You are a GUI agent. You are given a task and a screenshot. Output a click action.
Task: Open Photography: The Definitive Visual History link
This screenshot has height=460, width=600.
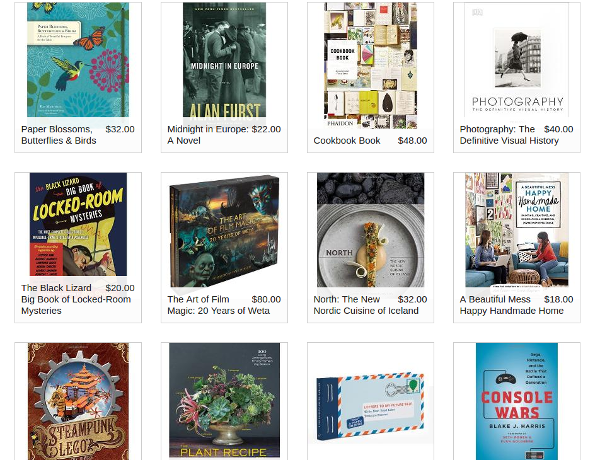(x=509, y=135)
